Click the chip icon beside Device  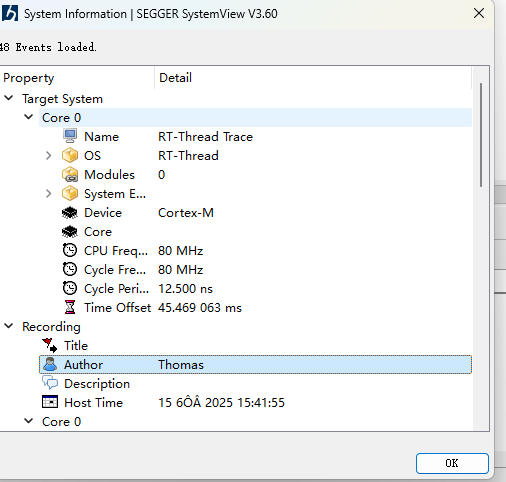coord(70,212)
